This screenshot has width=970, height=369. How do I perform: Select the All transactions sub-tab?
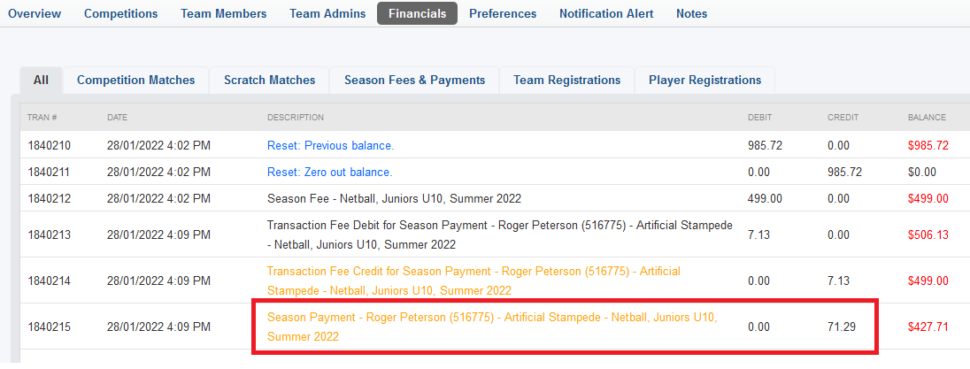coord(41,80)
